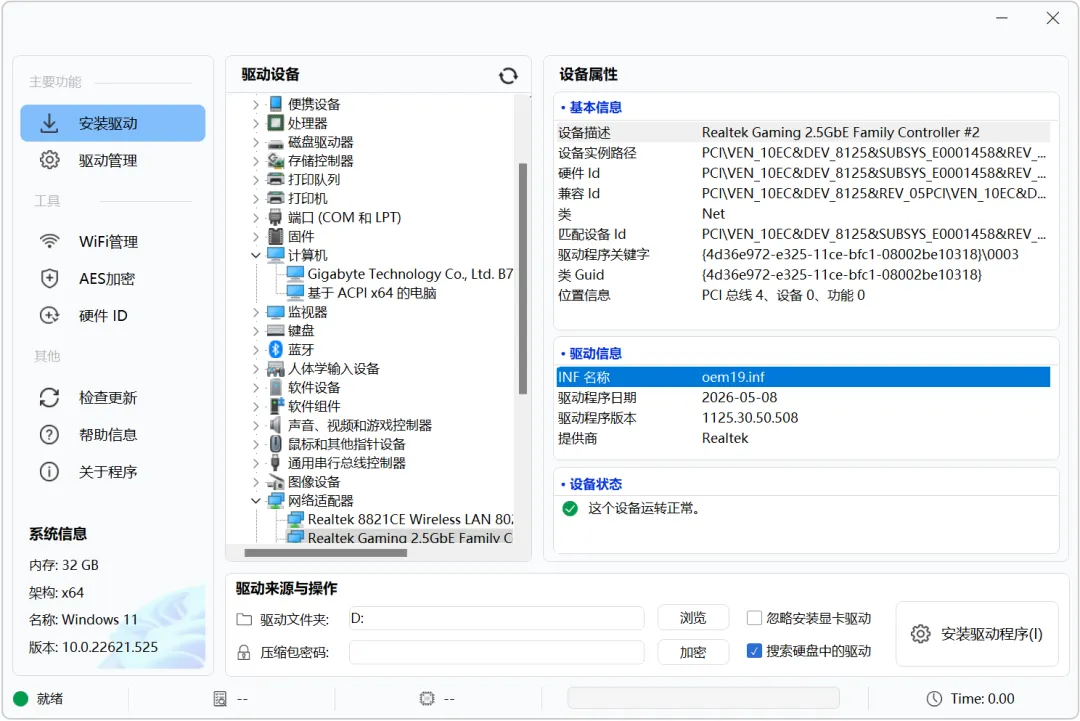Click the 键盘 keyboard icon
This screenshot has height=721, width=1080.
tap(276, 331)
